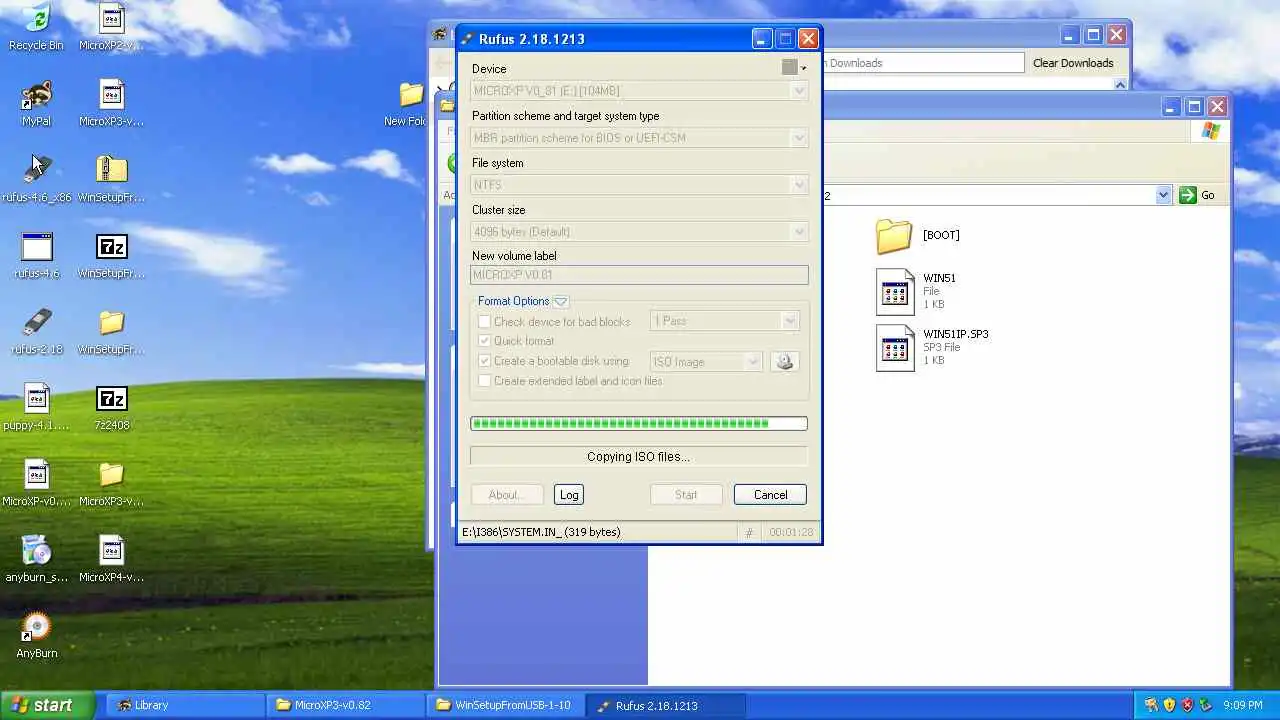This screenshot has width=1280, height=720.
Task: Click Clear Downloads in the Downloads window
Action: pos(1073,63)
